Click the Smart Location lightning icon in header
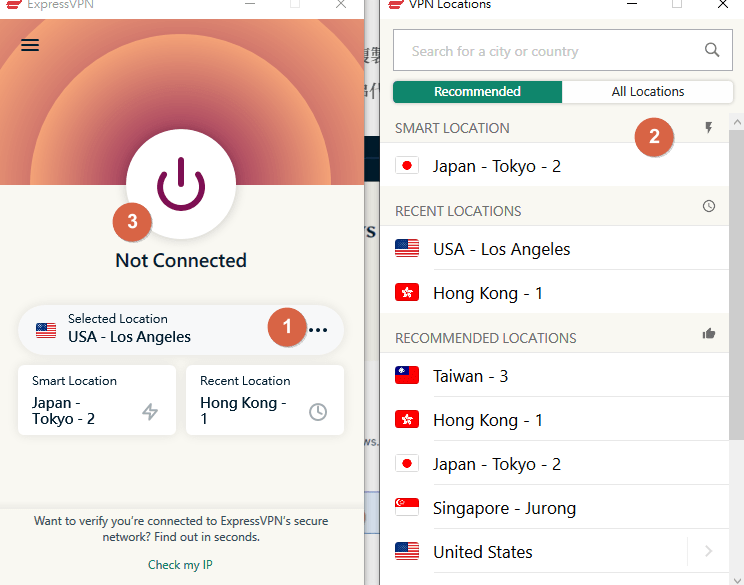This screenshot has width=744, height=585. [708, 128]
